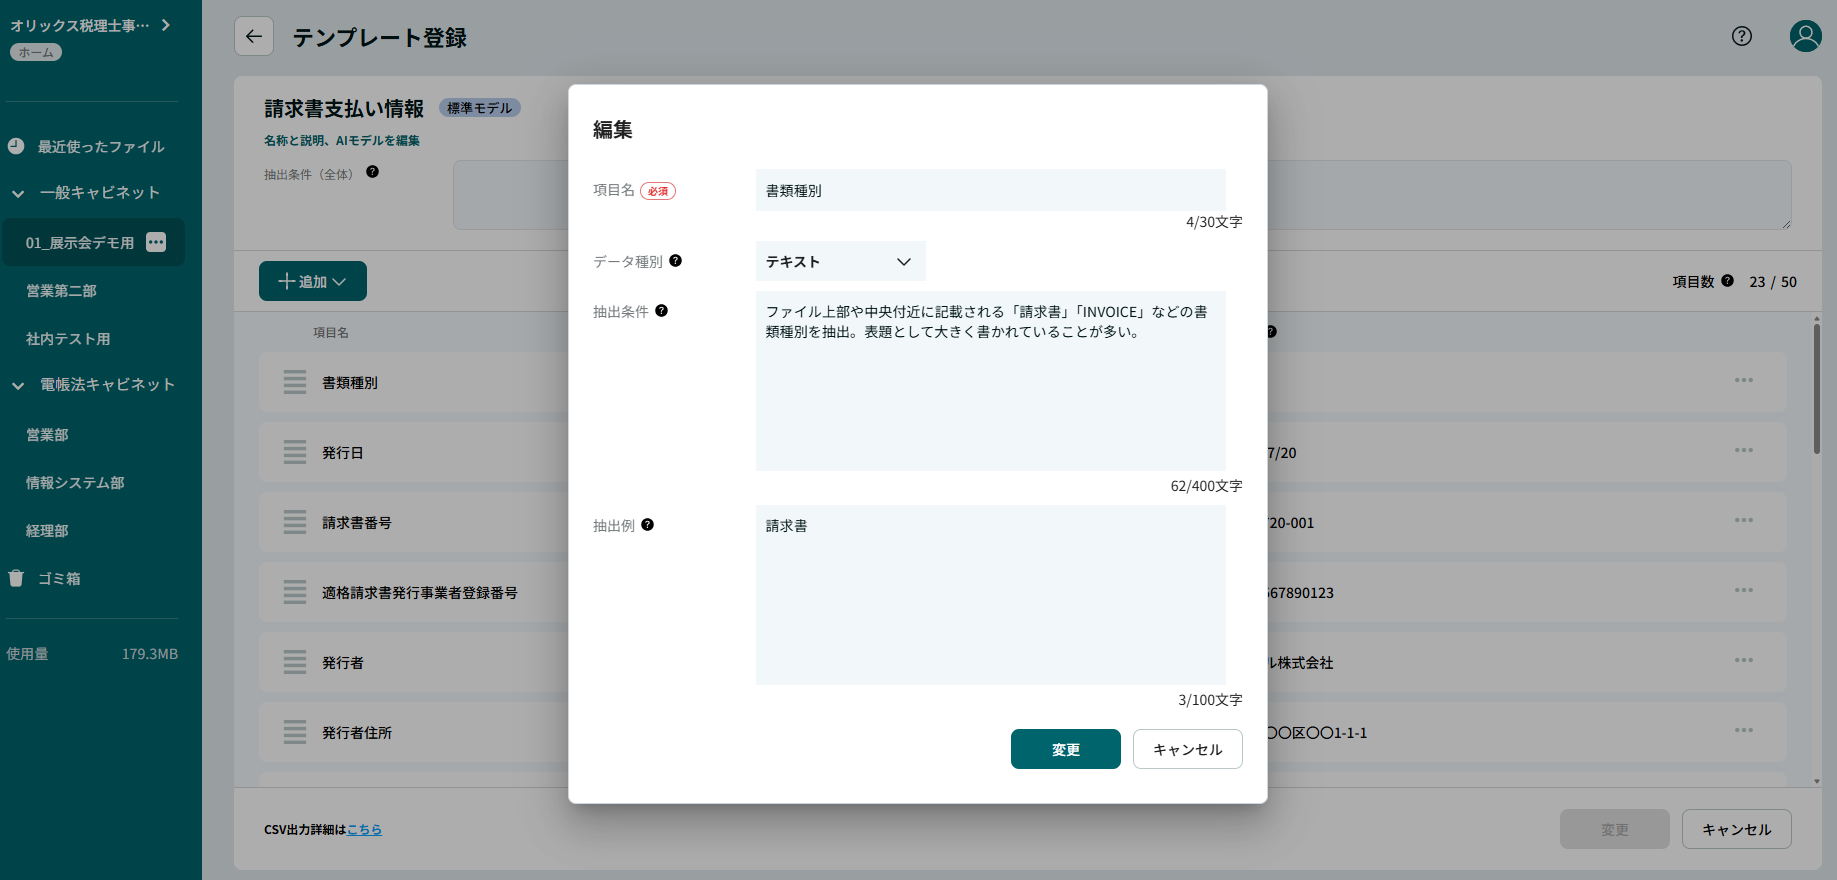Click help icon next to データ種別

coord(676,261)
